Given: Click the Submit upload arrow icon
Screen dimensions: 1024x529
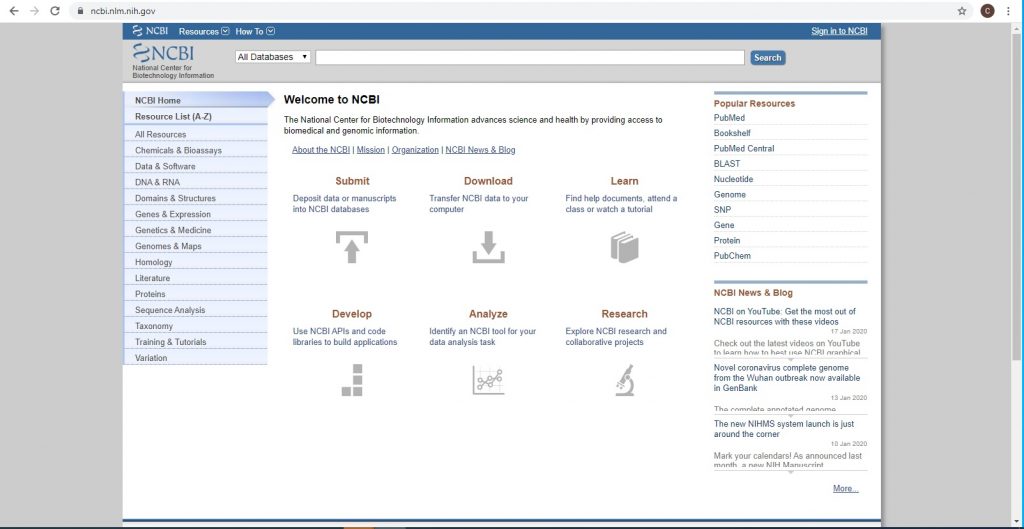Looking at the screenshot, I should click(352, 246).
